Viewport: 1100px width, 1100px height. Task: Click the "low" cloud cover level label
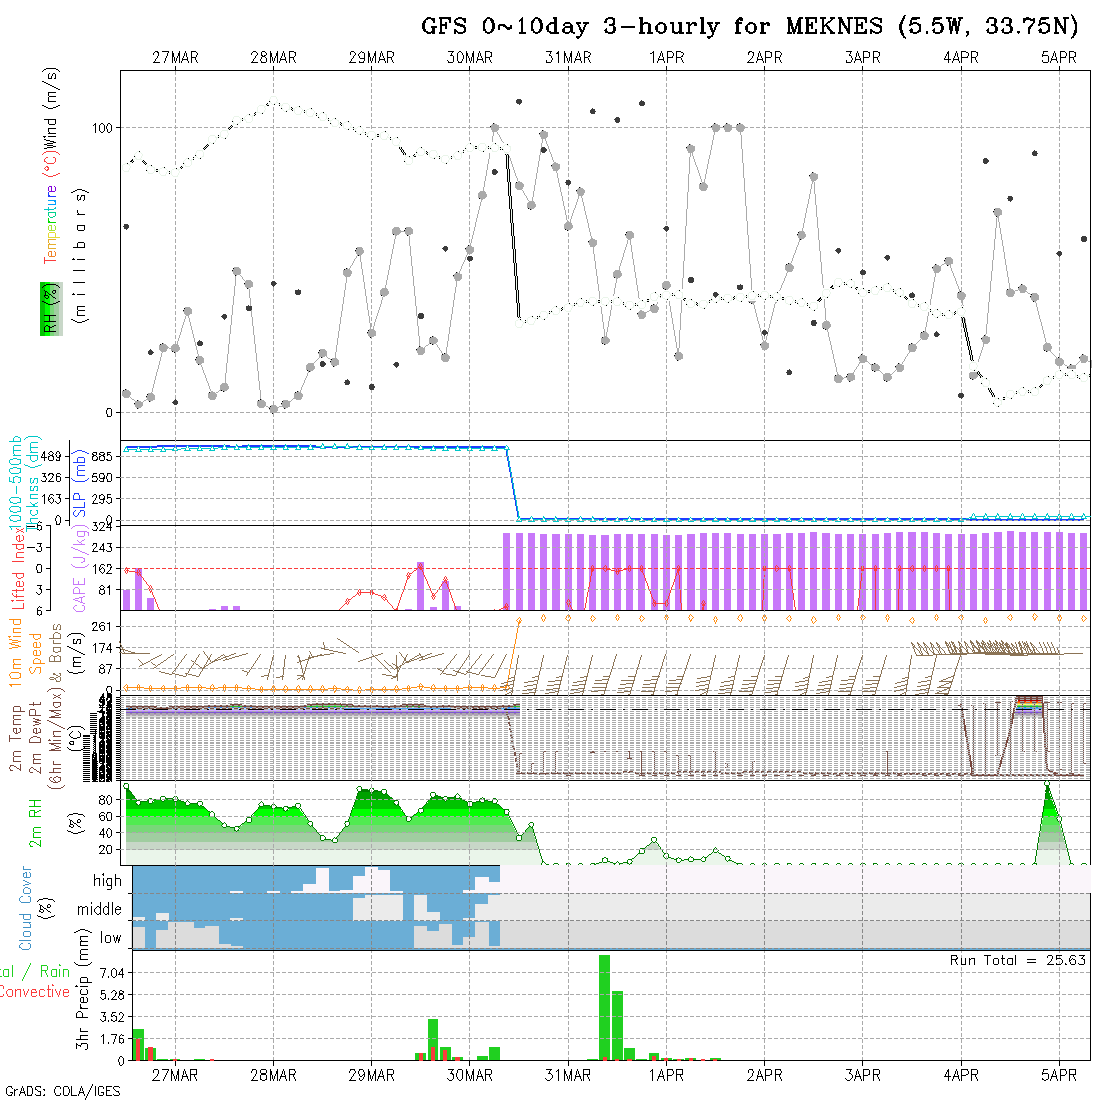tap(110, 938)
